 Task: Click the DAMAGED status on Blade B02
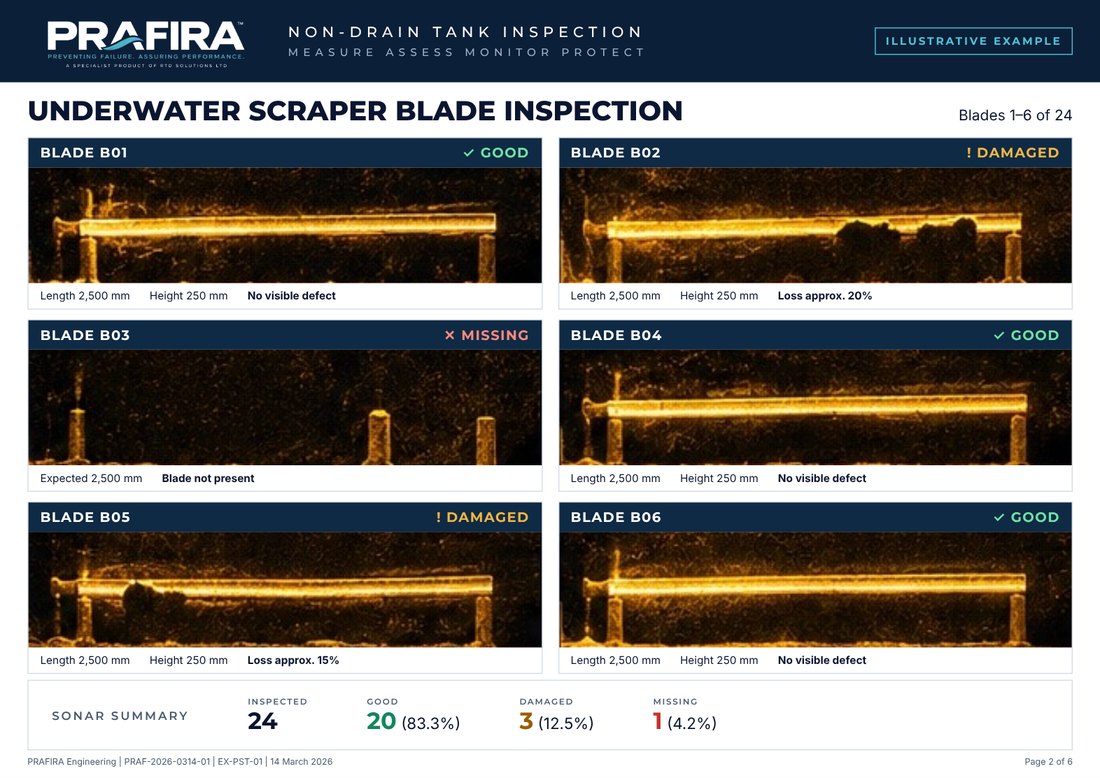pyautogui.click(x=1012, y=153)
